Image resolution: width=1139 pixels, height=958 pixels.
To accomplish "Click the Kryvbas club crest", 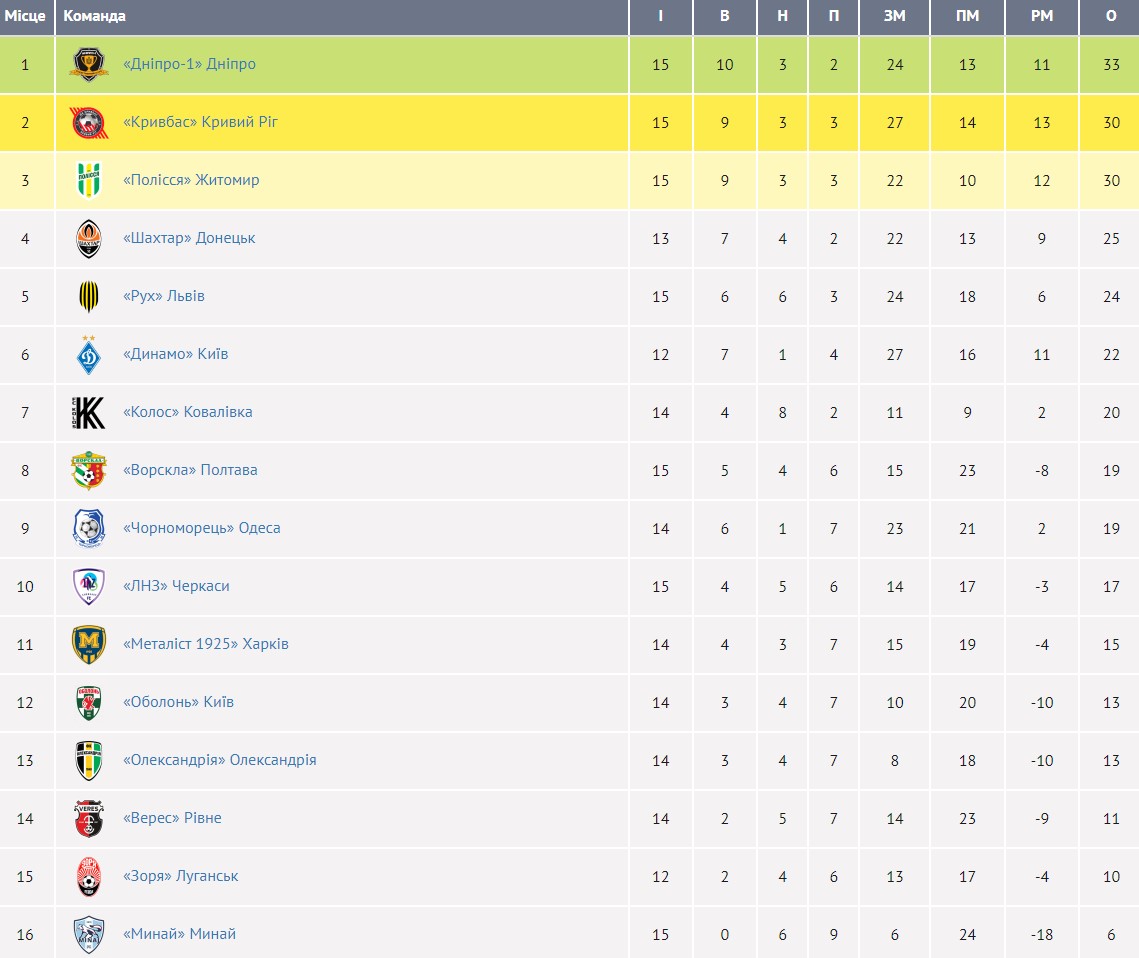I will tap(88, 123).
